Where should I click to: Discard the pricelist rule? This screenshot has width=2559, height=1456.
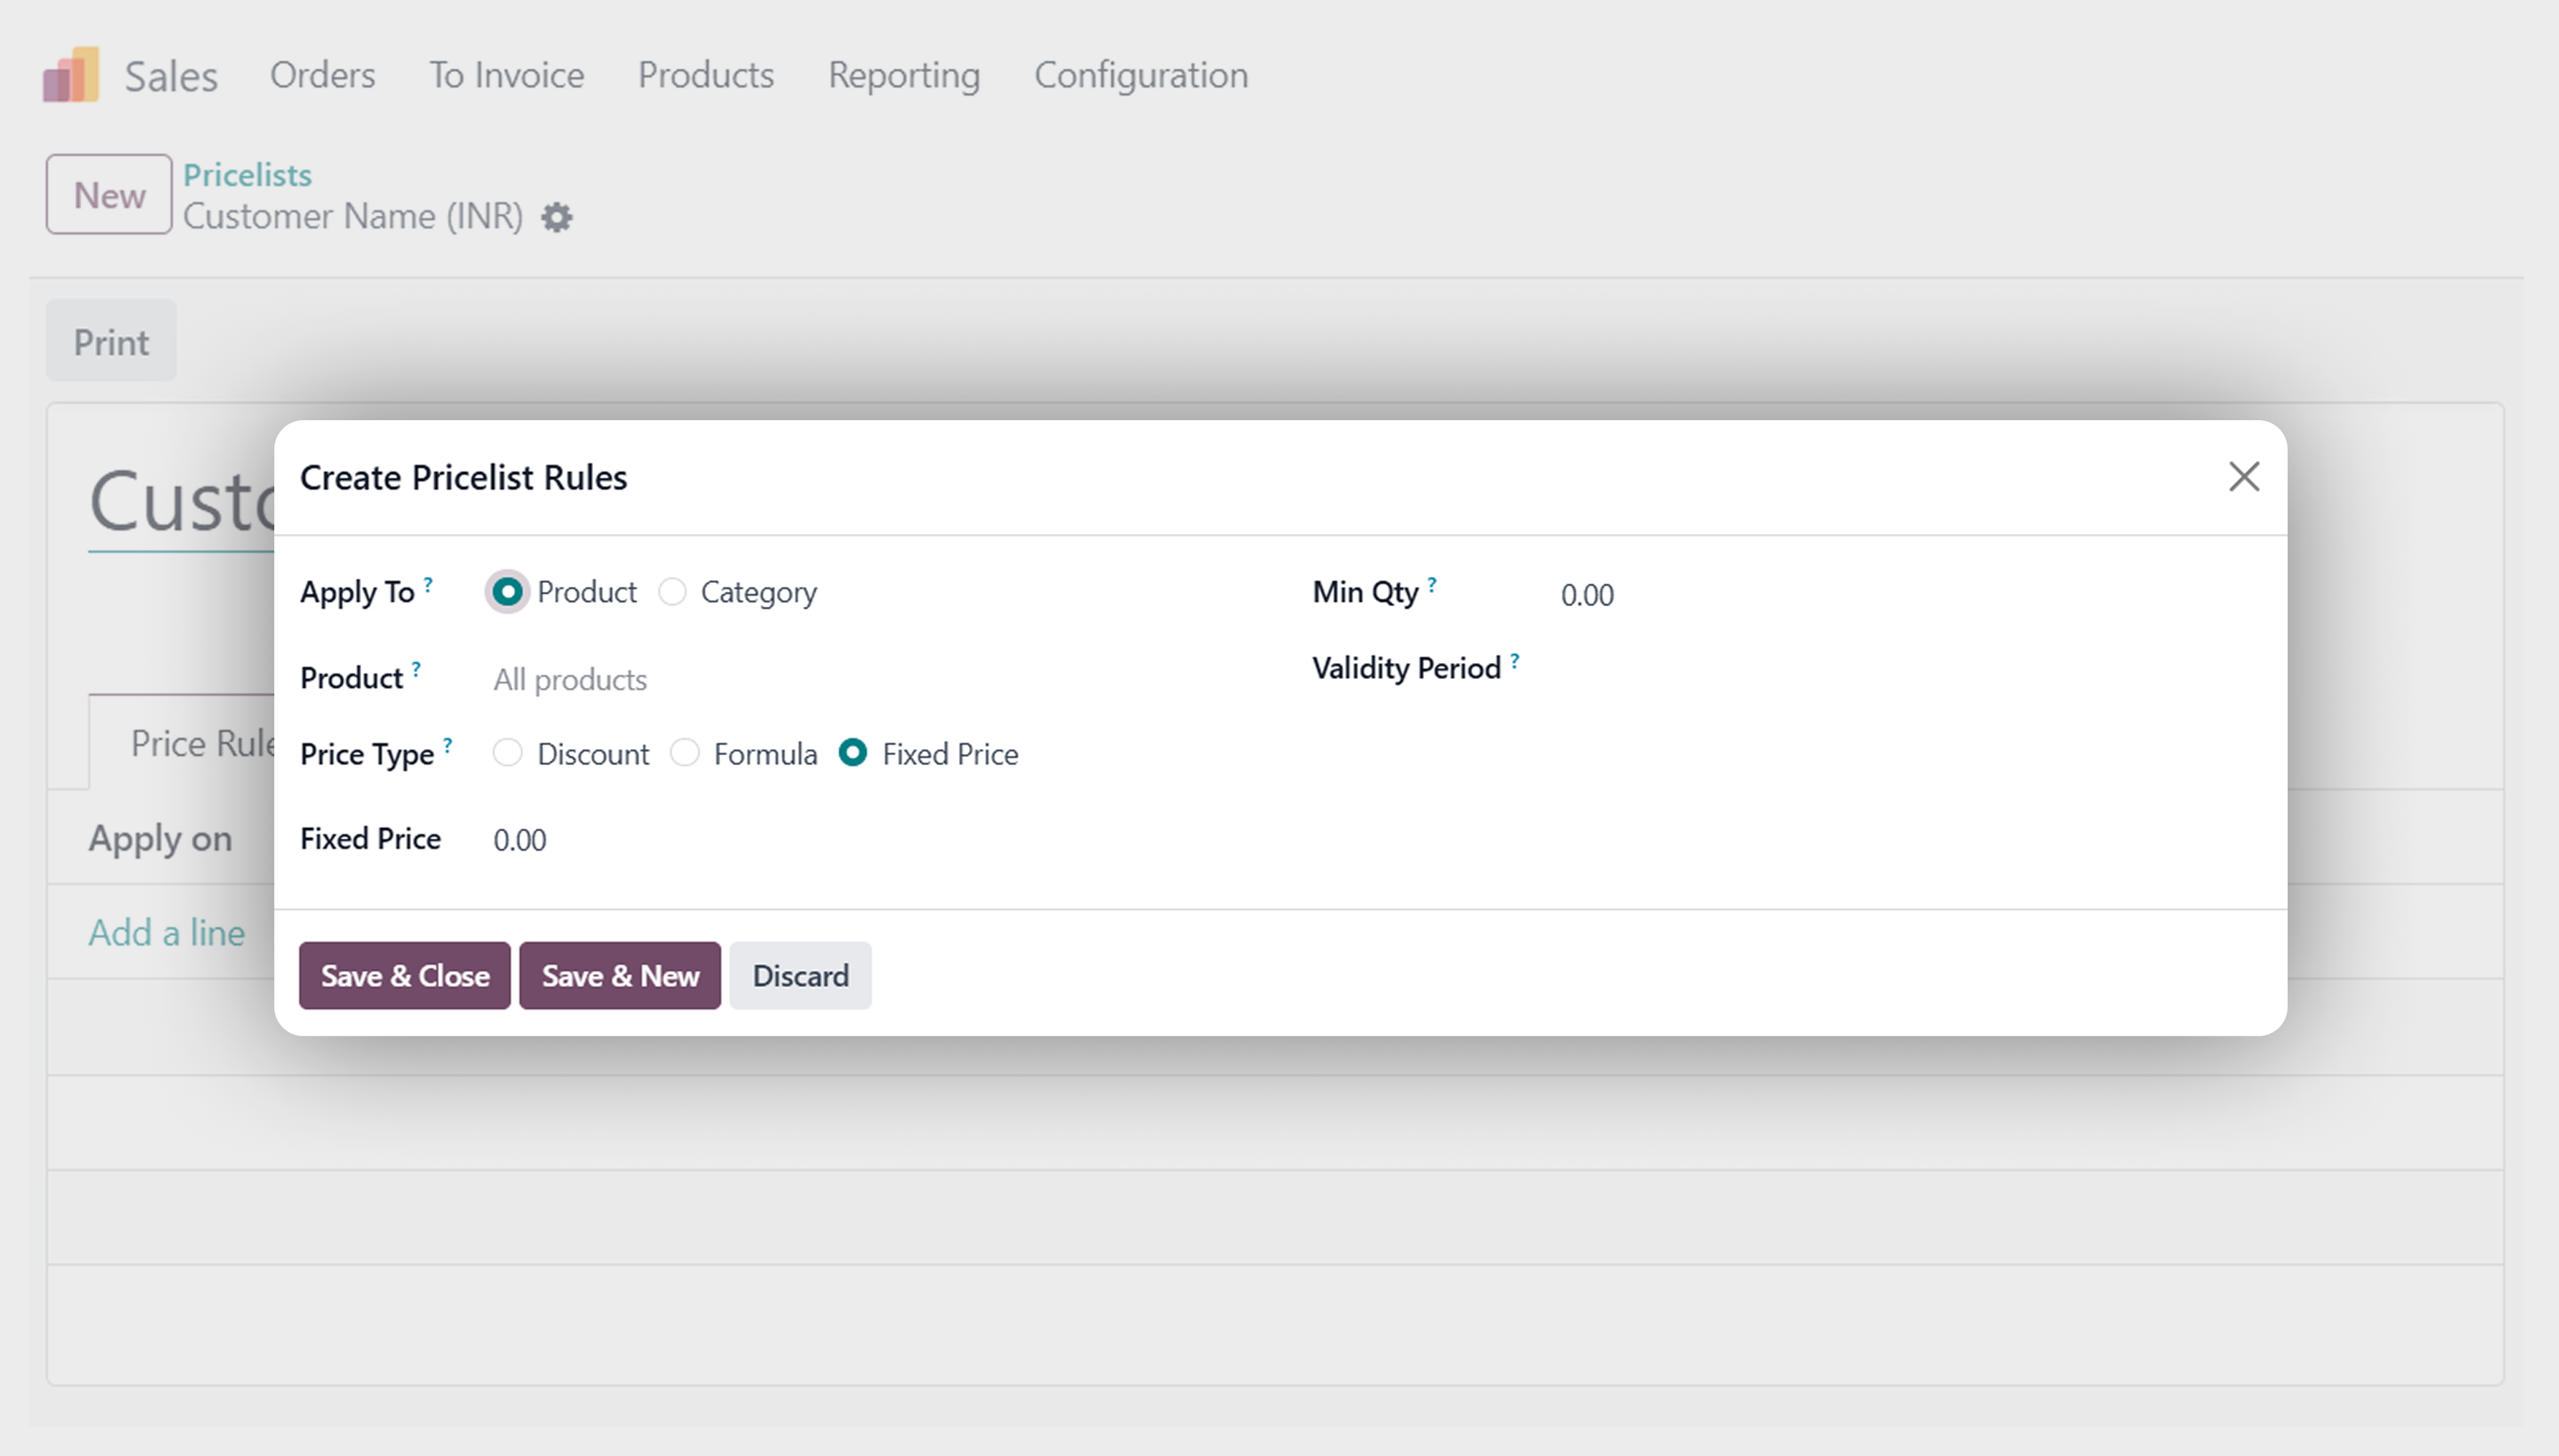point(800,976)
